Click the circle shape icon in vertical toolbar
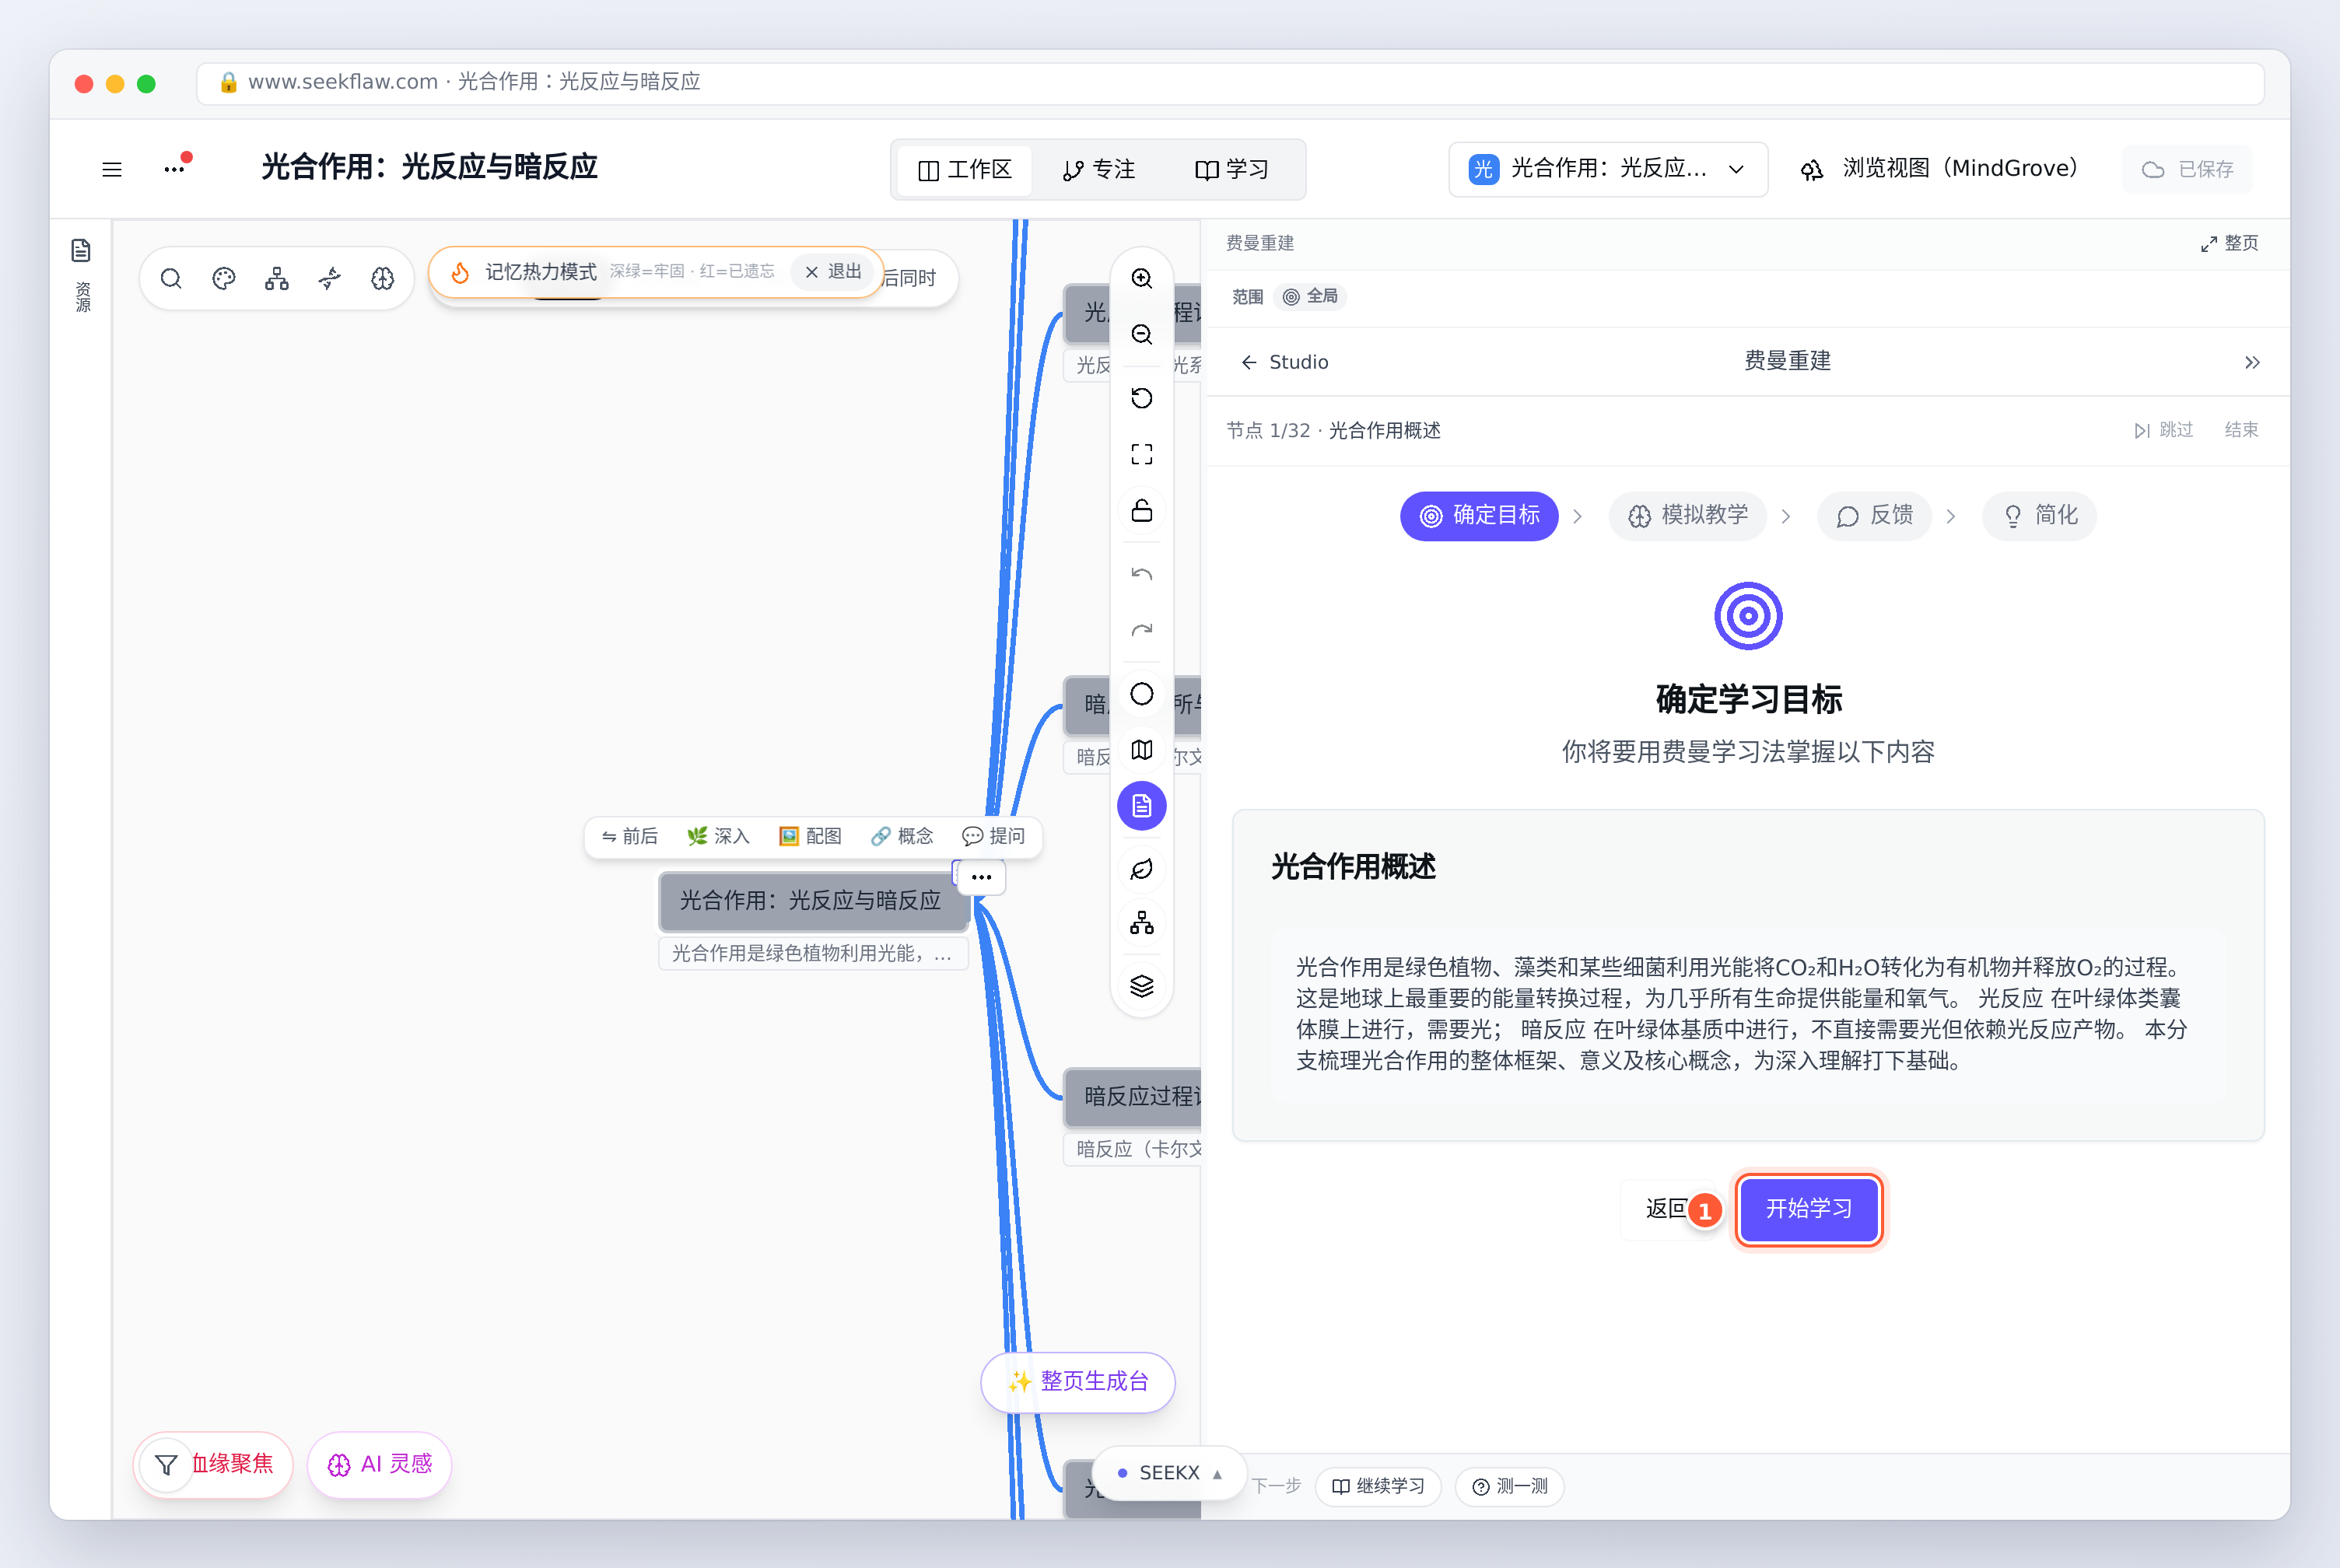The image size is (2340, 1568). 1142,694
